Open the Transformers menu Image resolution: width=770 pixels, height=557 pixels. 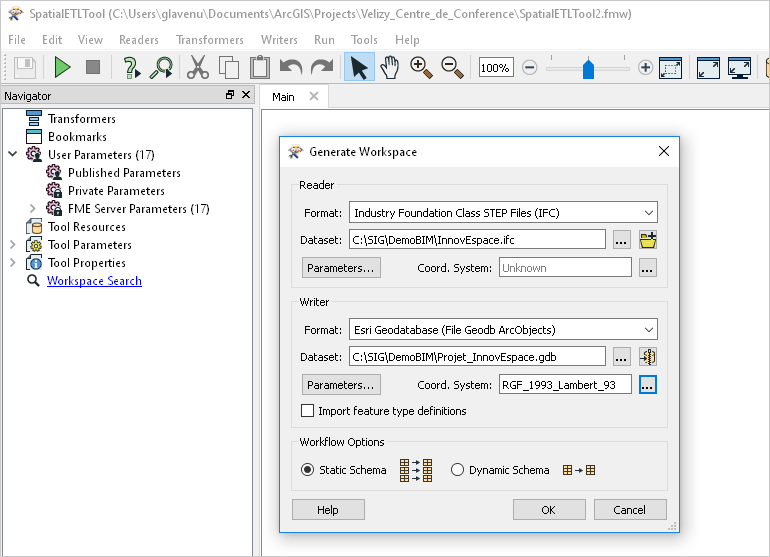tap(210, 40)
